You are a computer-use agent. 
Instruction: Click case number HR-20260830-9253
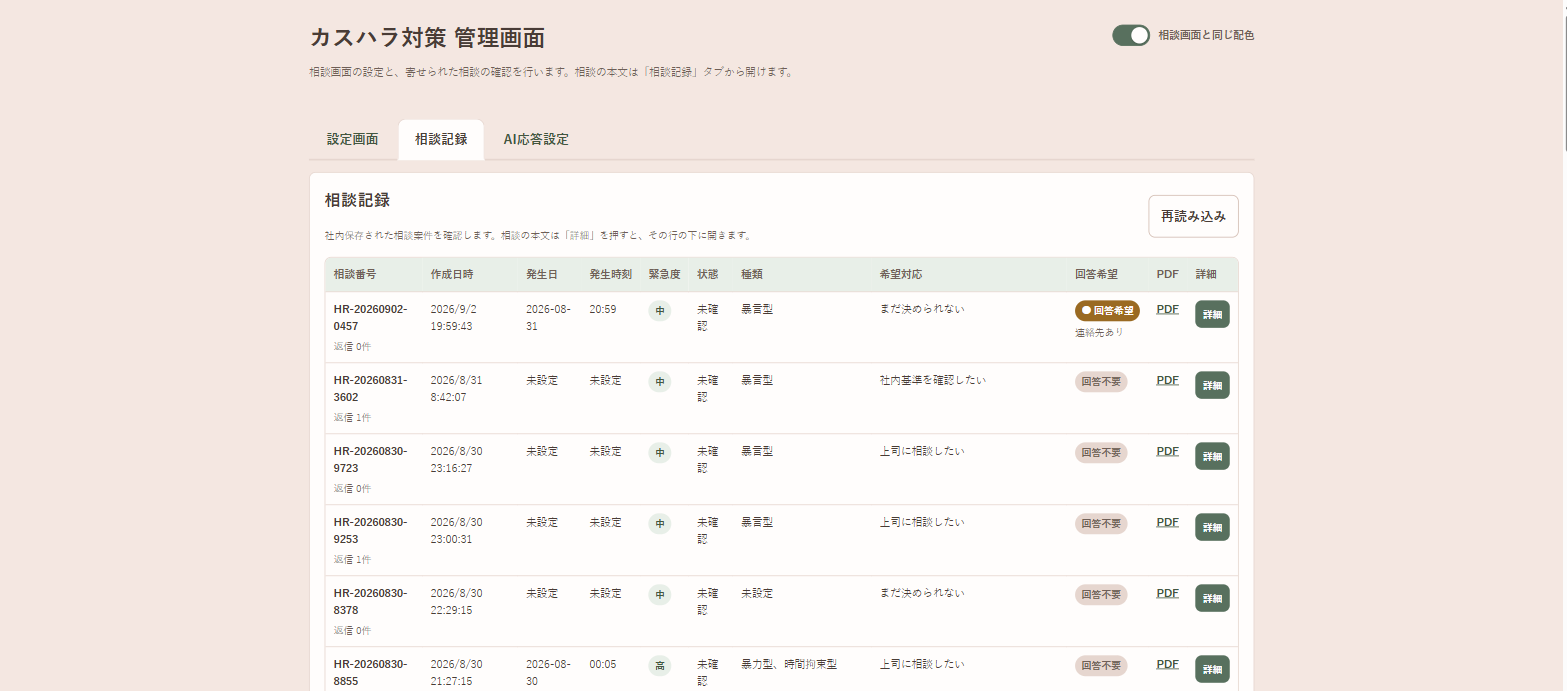tap(370, 531)
